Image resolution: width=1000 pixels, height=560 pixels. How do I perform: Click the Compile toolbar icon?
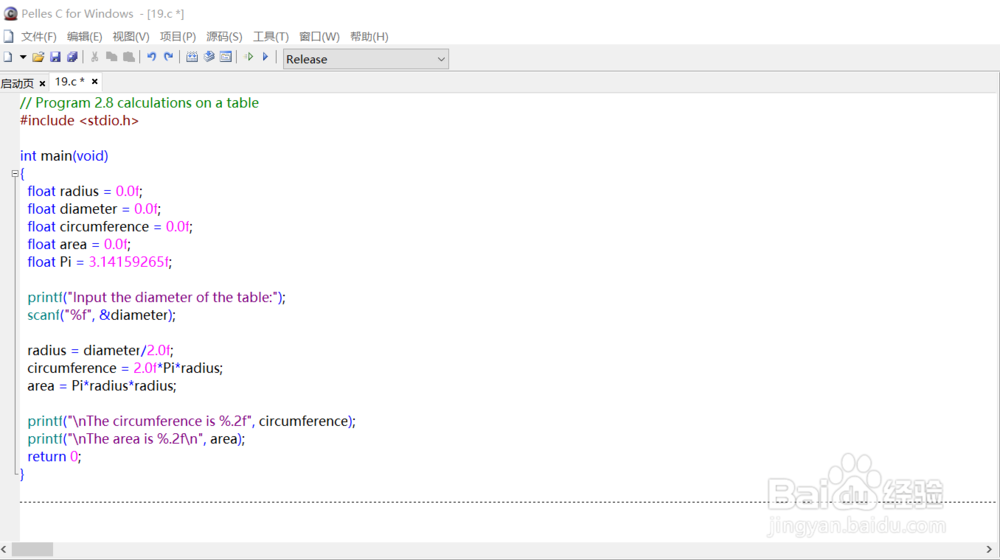(x=191, y=57)
